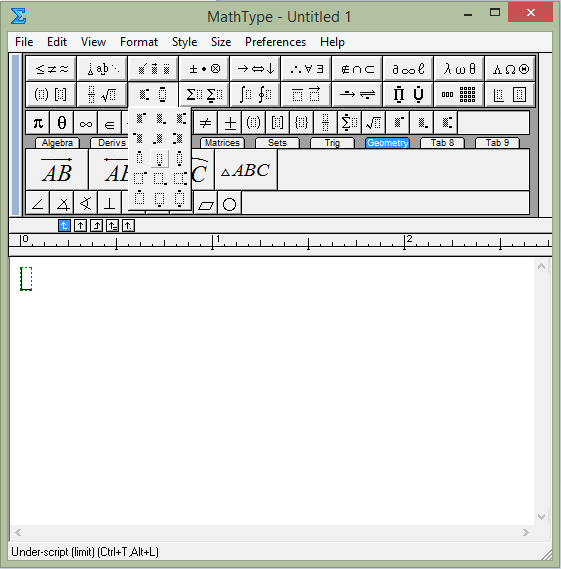Switch to Matrices tab
Viewport: 561px width, 569px height.
pos(222,143)
